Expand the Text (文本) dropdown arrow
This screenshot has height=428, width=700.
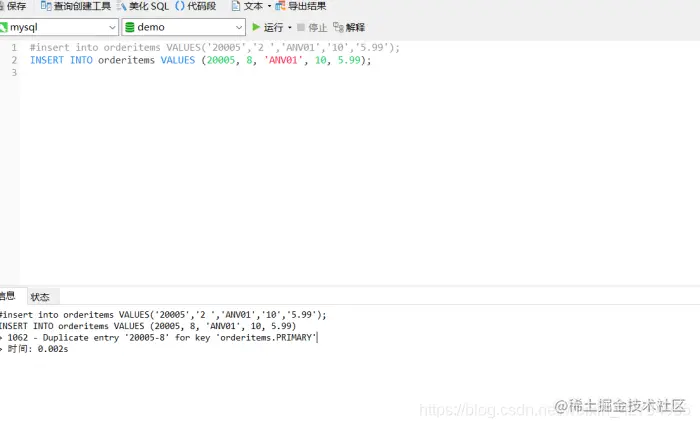pos(269,6)
